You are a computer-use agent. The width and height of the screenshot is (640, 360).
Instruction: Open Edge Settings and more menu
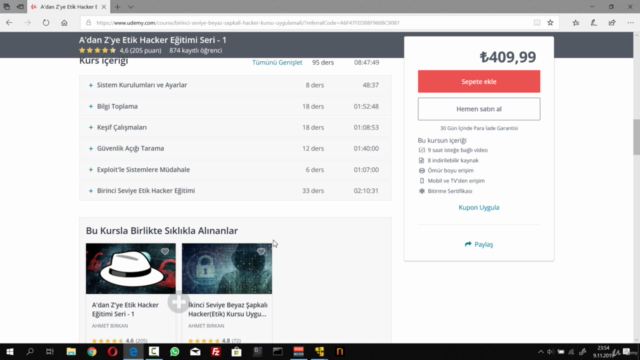pos(630,23)
